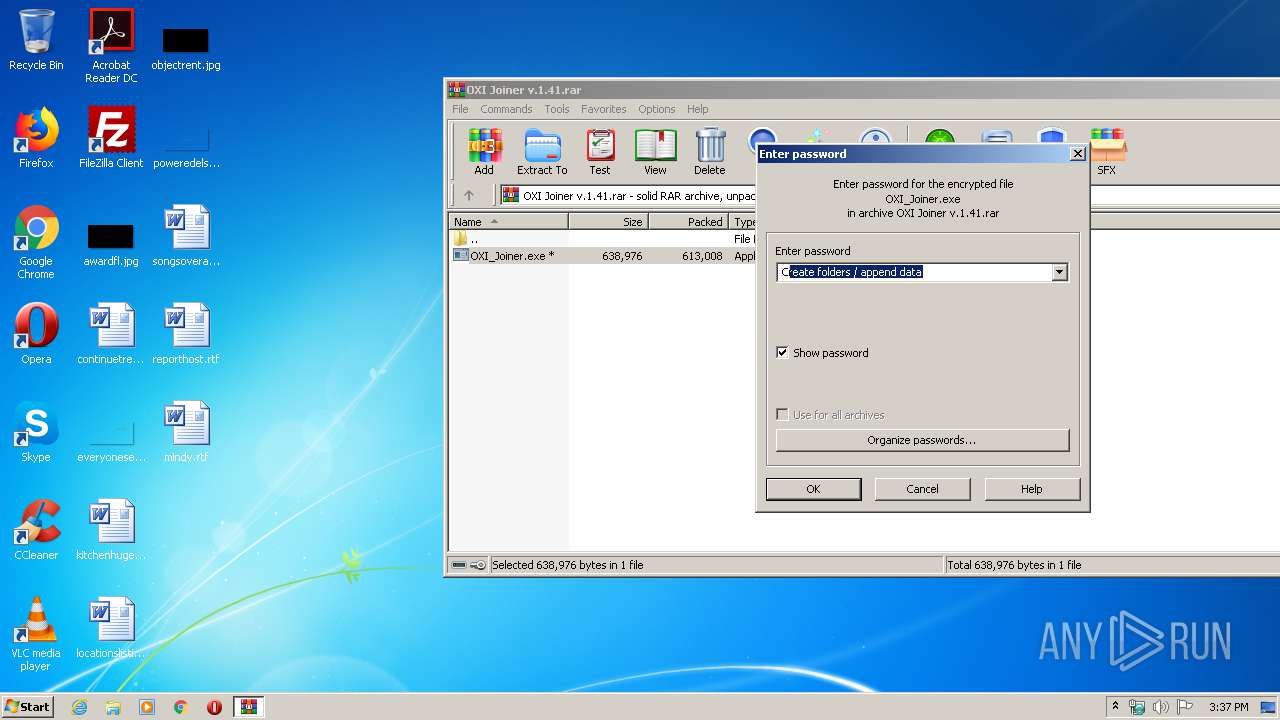Click the Organize passwords button
This screenshot has width=1280, height=720.
point(922,440)
